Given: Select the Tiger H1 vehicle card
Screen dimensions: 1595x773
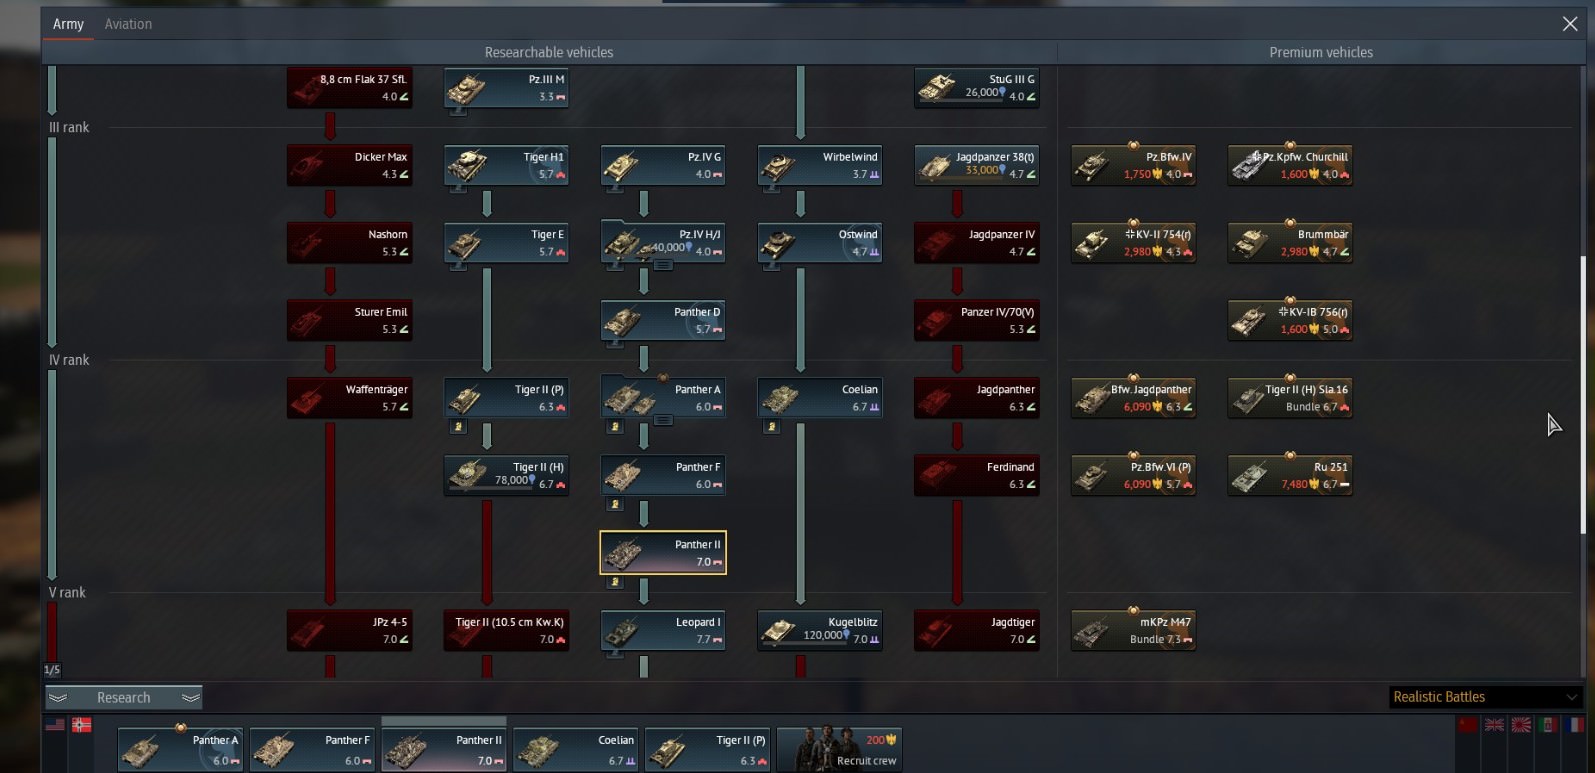Looking at the screenshot, I should [x=506, y=165].
